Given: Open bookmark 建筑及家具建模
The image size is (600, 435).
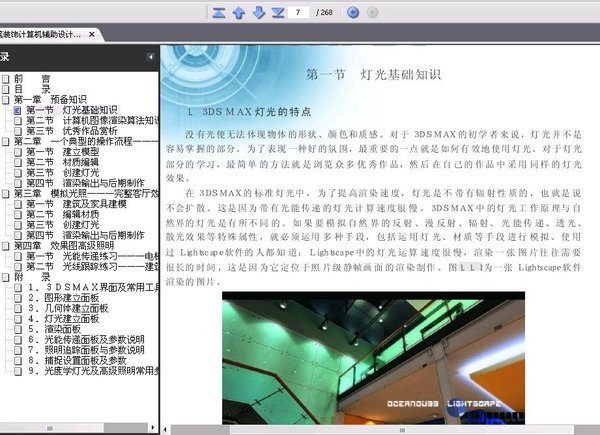Looking at the screenshot, I should [76, 204].
